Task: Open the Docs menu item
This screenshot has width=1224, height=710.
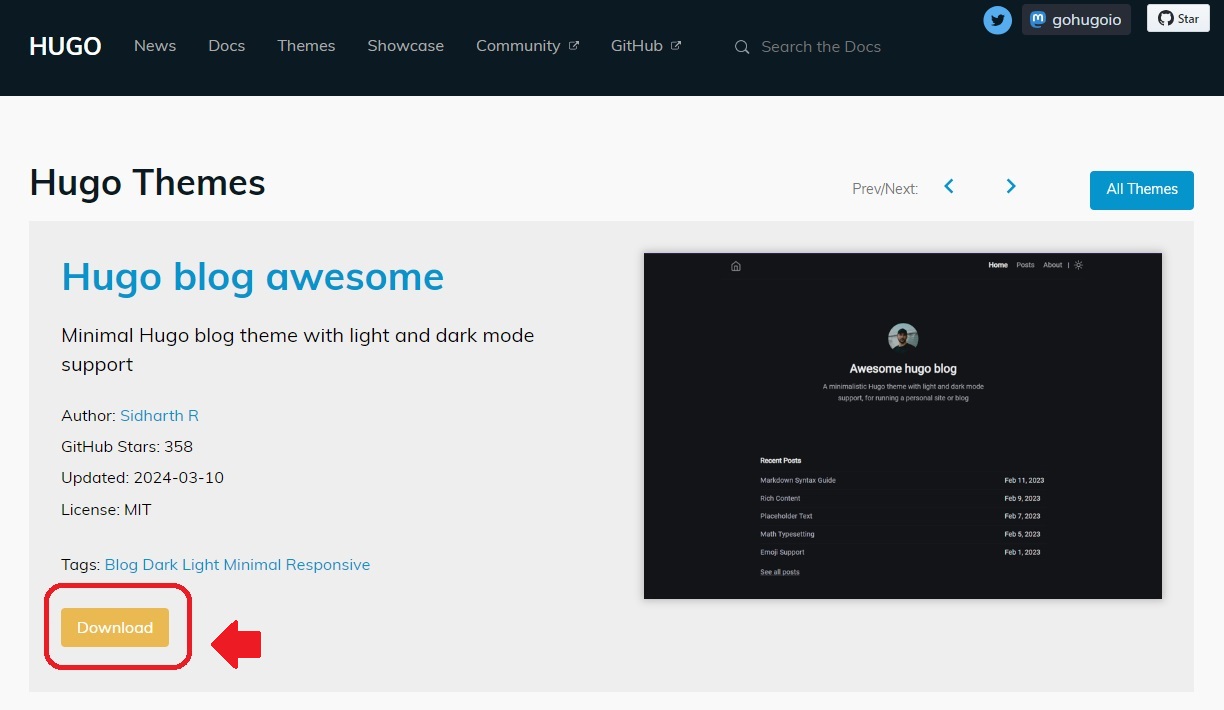Action: click(x=227, y=46)
